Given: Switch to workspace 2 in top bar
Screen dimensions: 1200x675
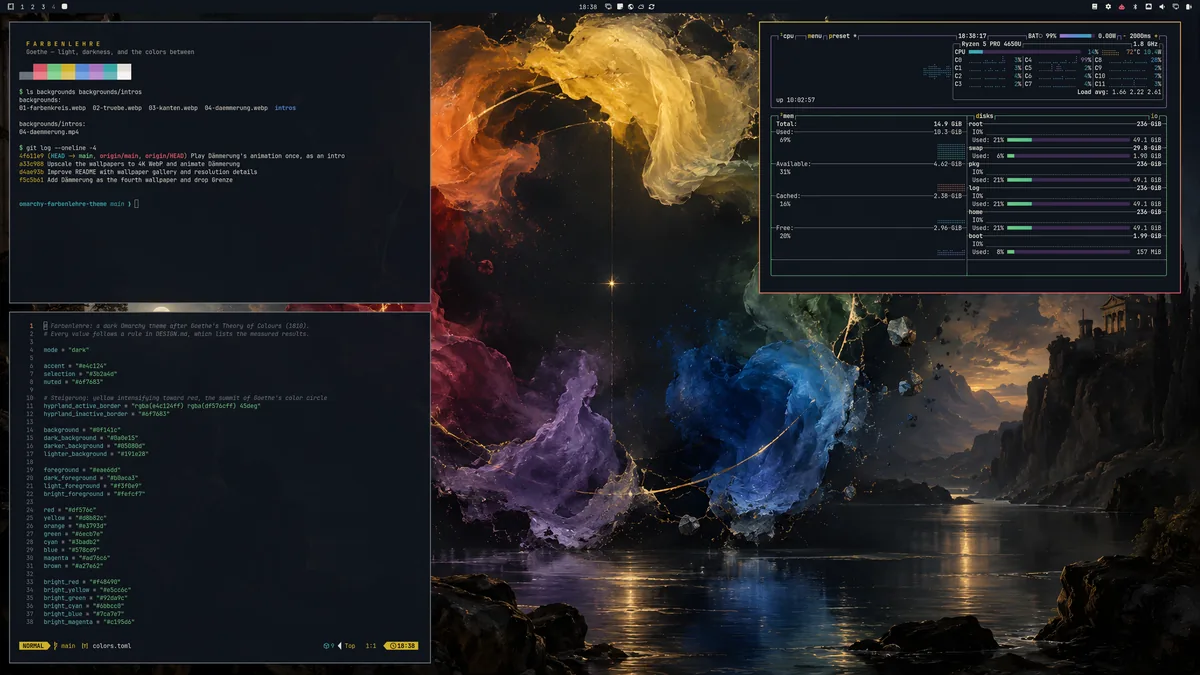Looking at the screenshot, I should pyautogui.click(x=33, y=6).
